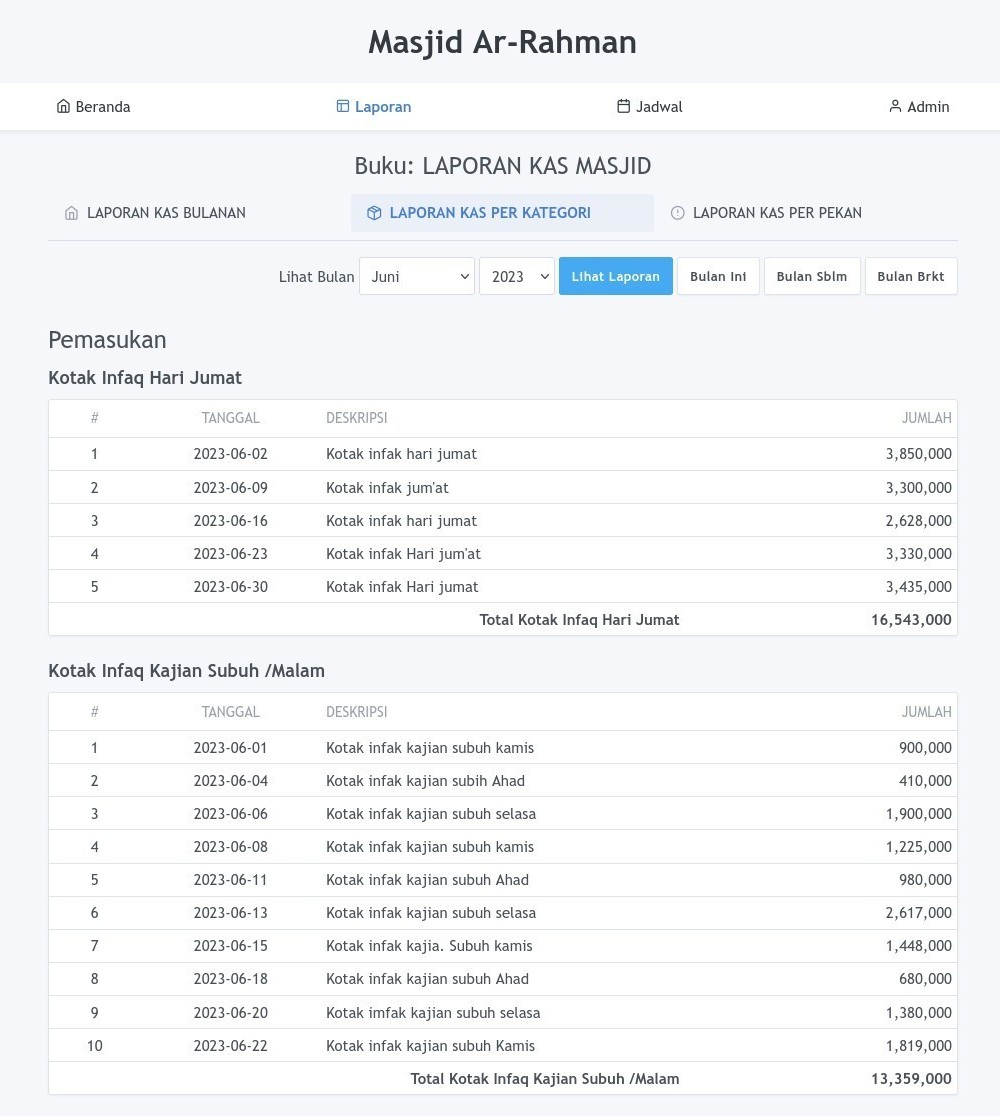
Task: Click total amount 13,359,000
Action: tap(911, 1079)
